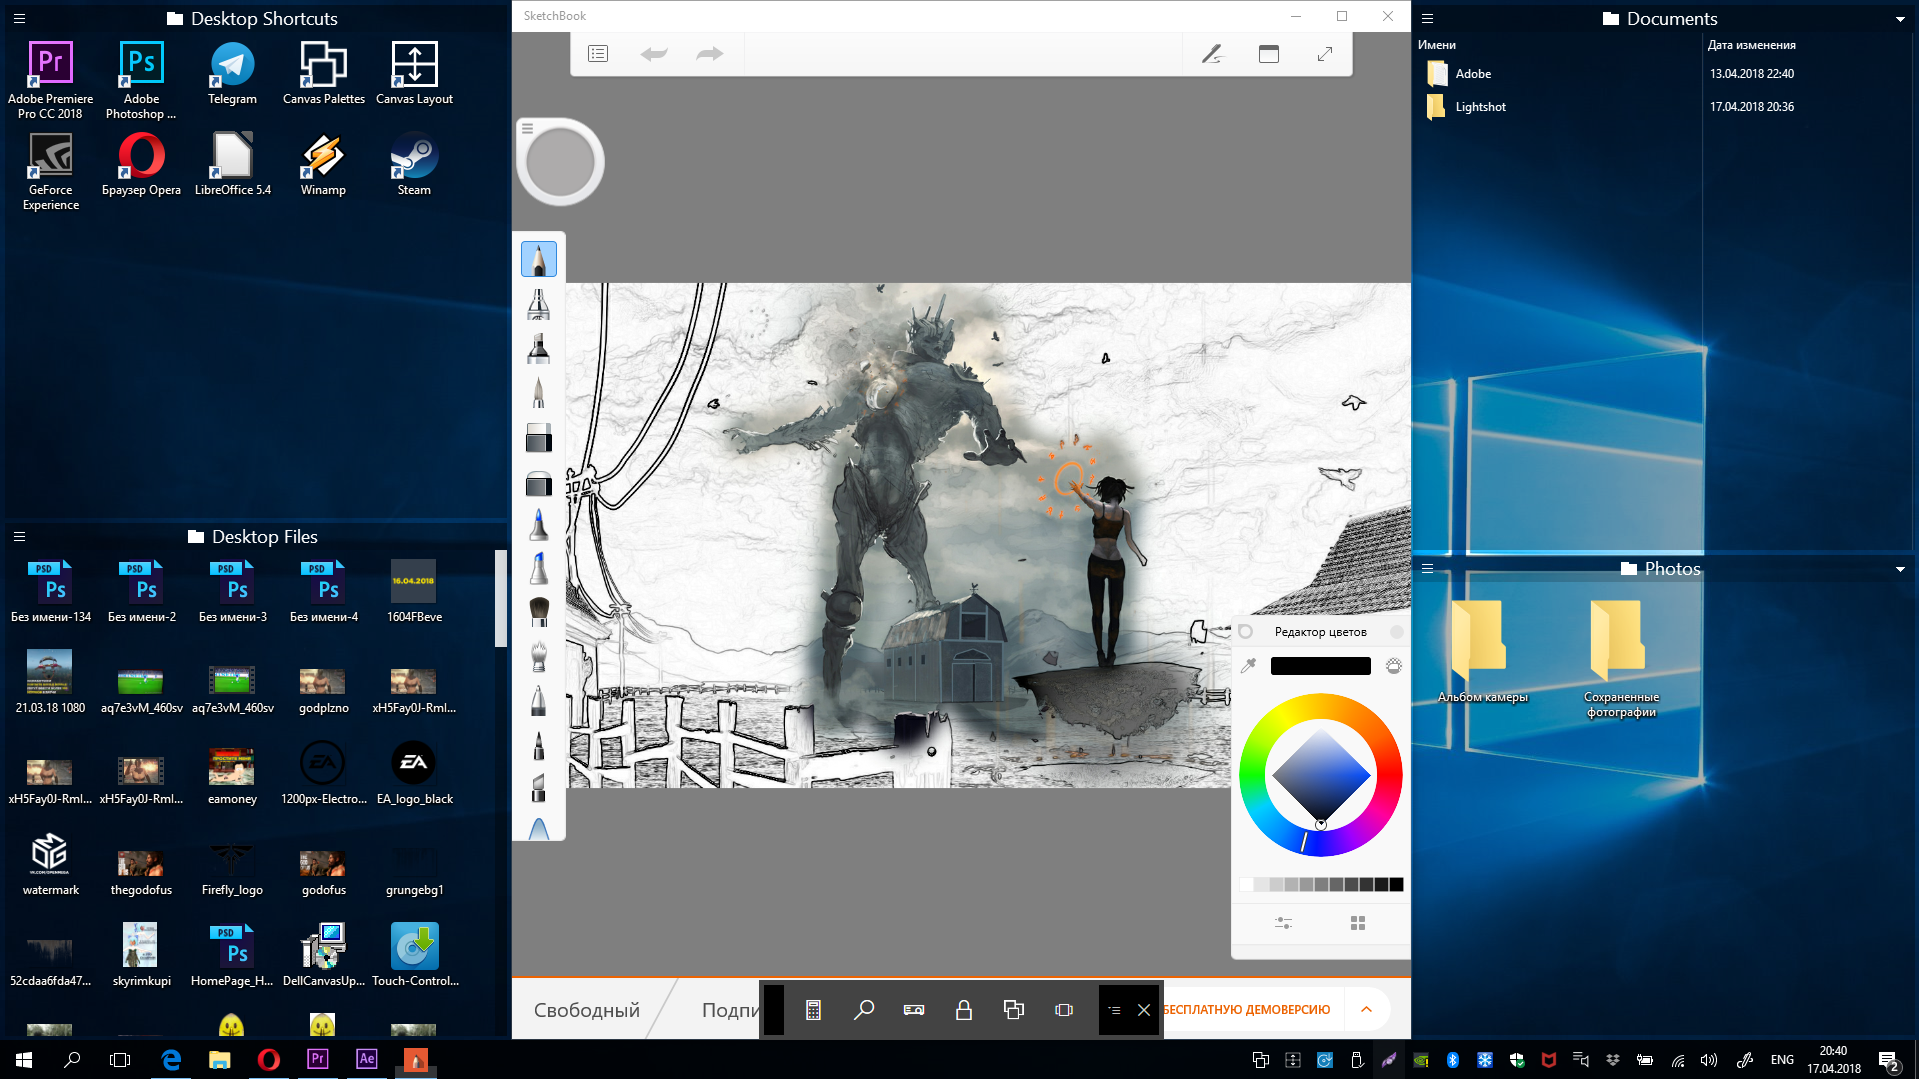Open the Action Center notifications icon
Viewport: 1919px width, 1079px height.
pyautogui.click(x=1888, y=1060)
